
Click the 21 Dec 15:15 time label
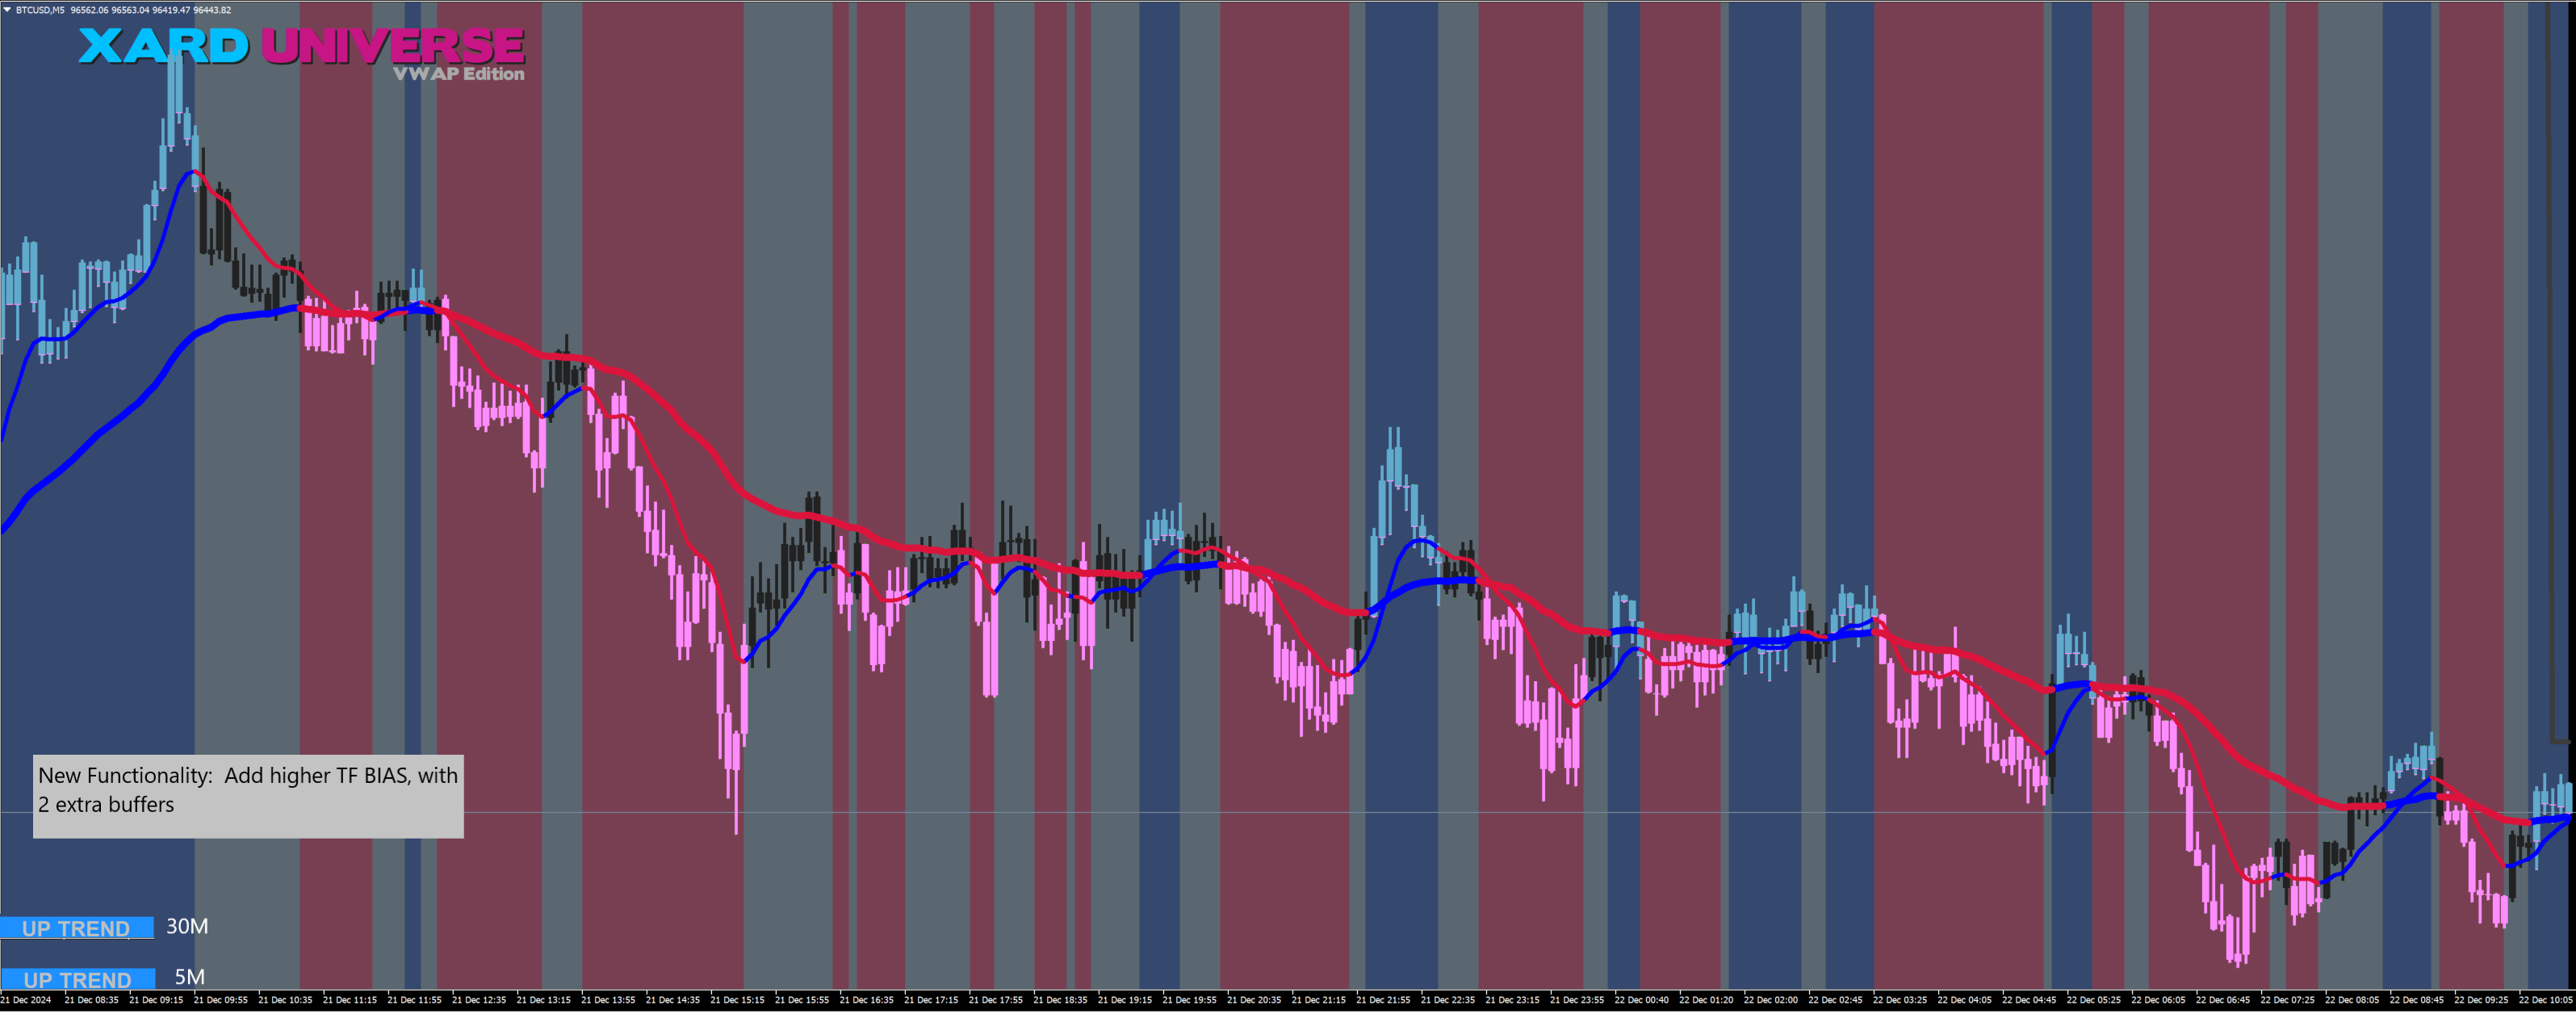737,1000
